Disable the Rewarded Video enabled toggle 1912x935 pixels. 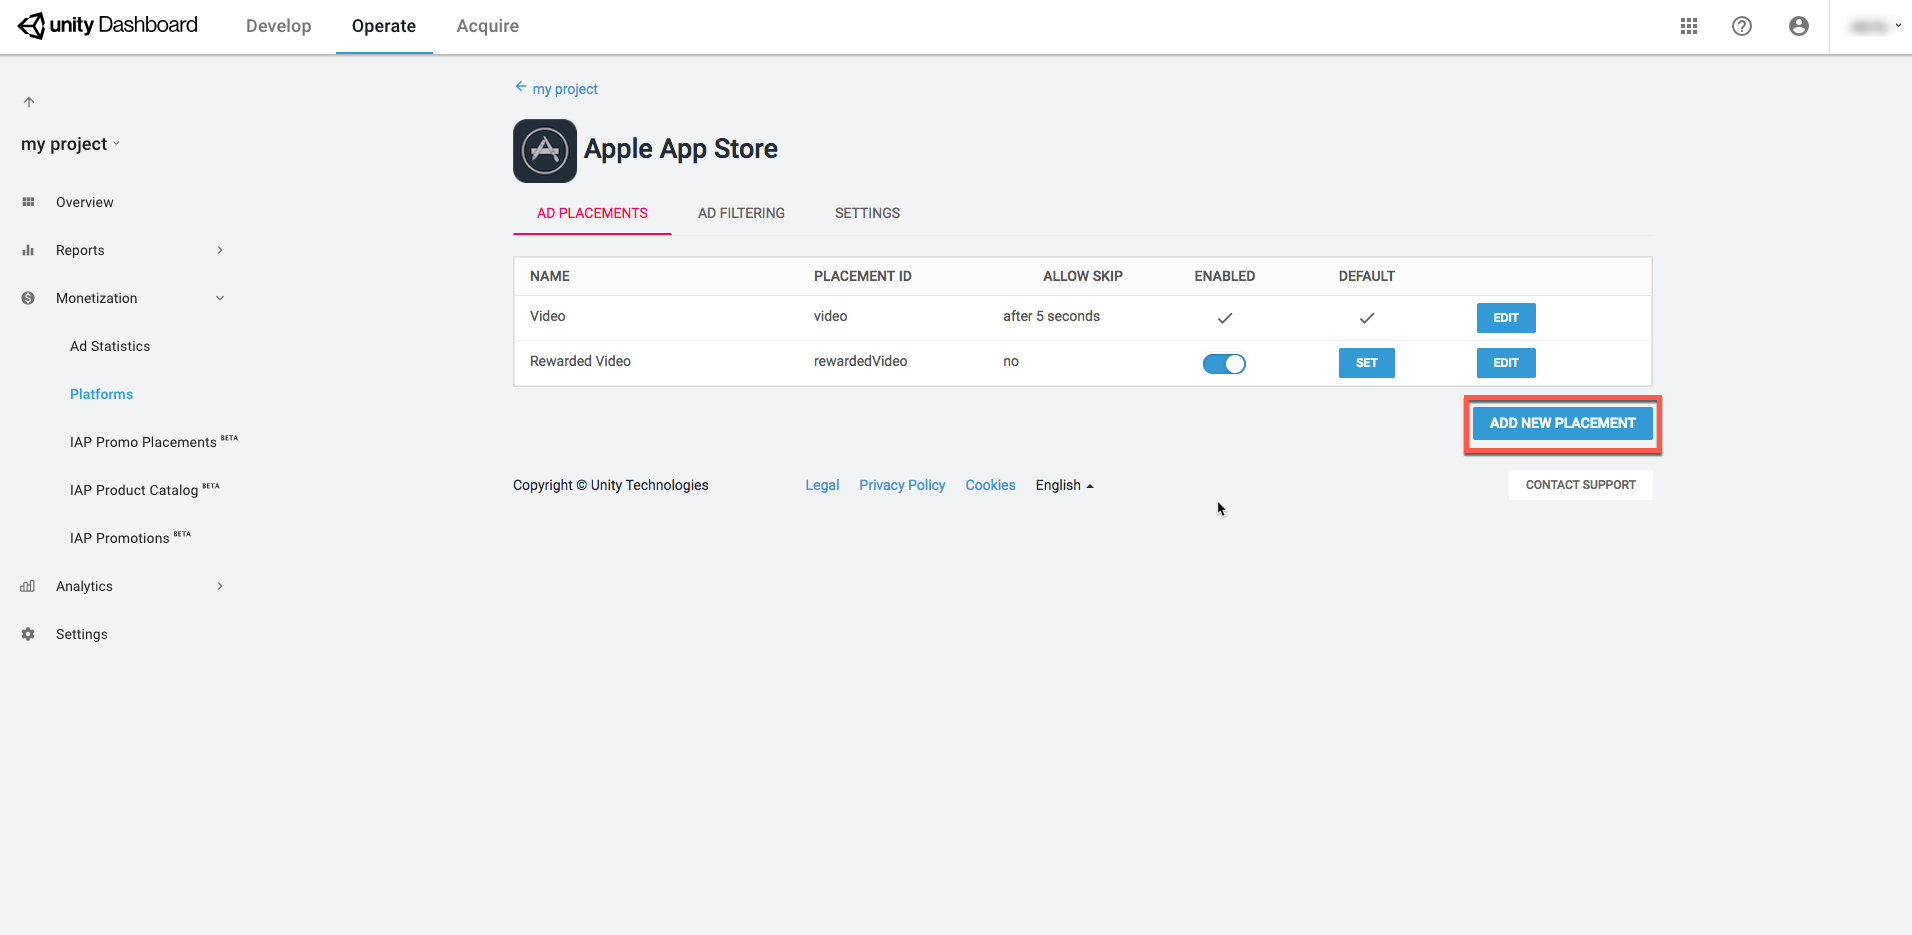pos(1224,364)
